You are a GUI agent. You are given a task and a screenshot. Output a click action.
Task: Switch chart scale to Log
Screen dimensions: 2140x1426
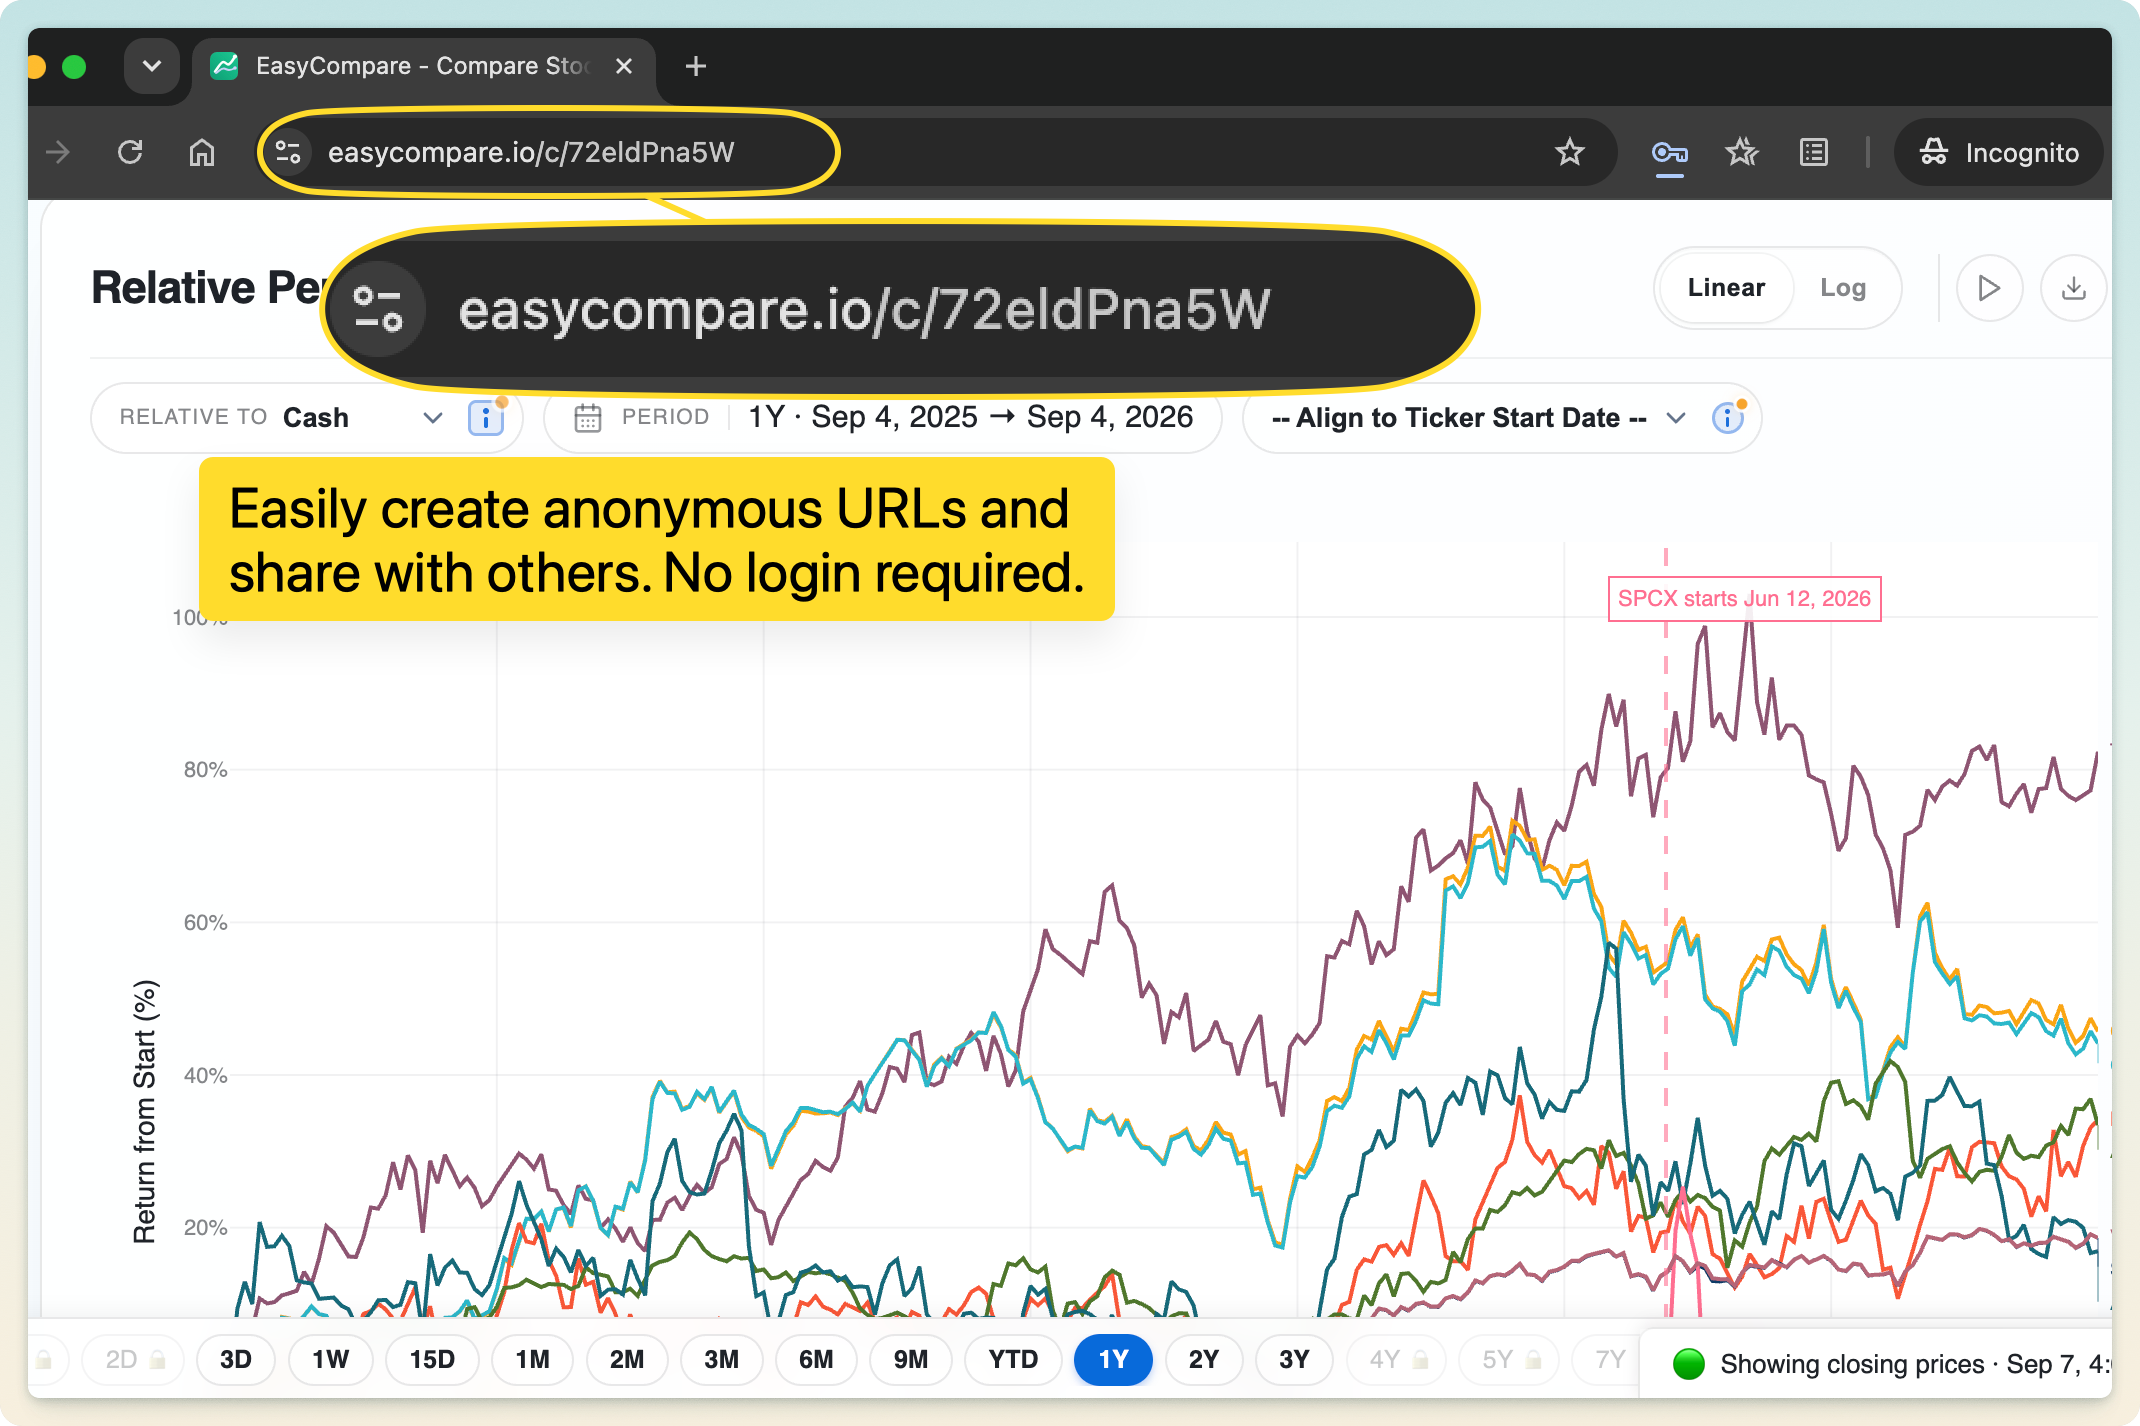pyautogui.click(x=1843, y=288)
